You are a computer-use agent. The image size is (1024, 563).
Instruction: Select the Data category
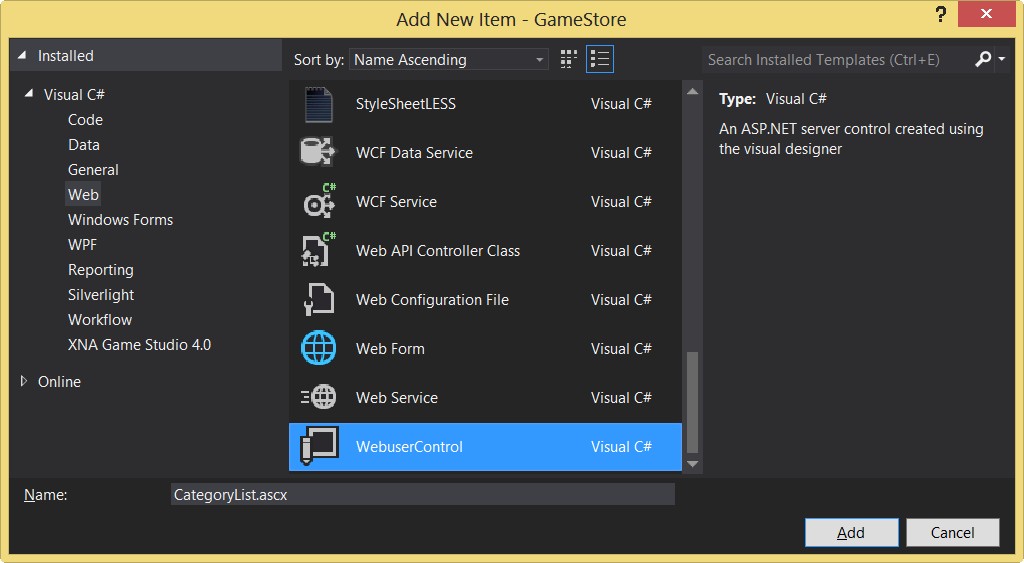[84, 144]
